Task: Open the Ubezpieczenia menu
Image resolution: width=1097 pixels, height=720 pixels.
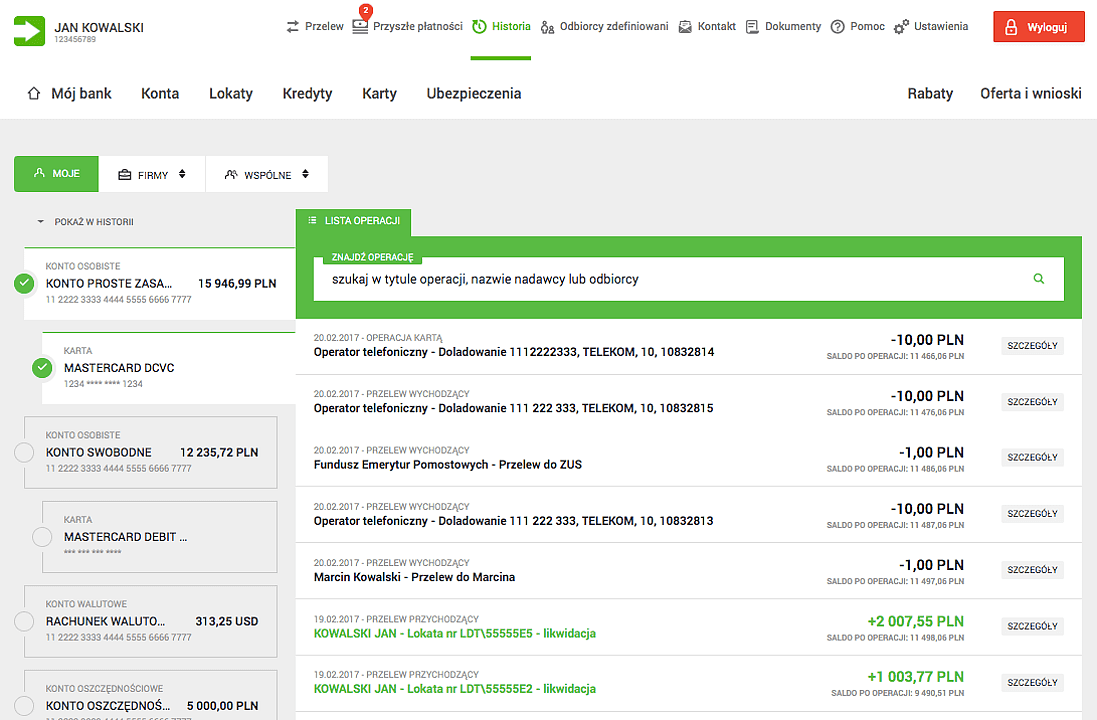Action: point(474,93)
